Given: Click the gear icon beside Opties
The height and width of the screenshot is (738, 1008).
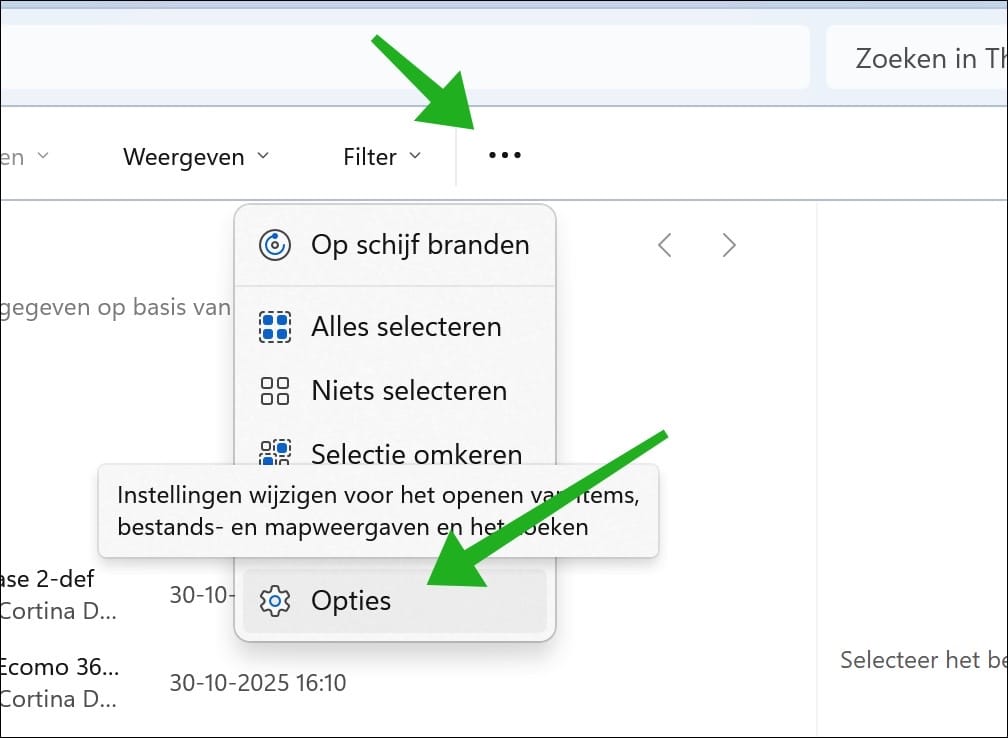Looking at the screenshot, I should (273, 600).
